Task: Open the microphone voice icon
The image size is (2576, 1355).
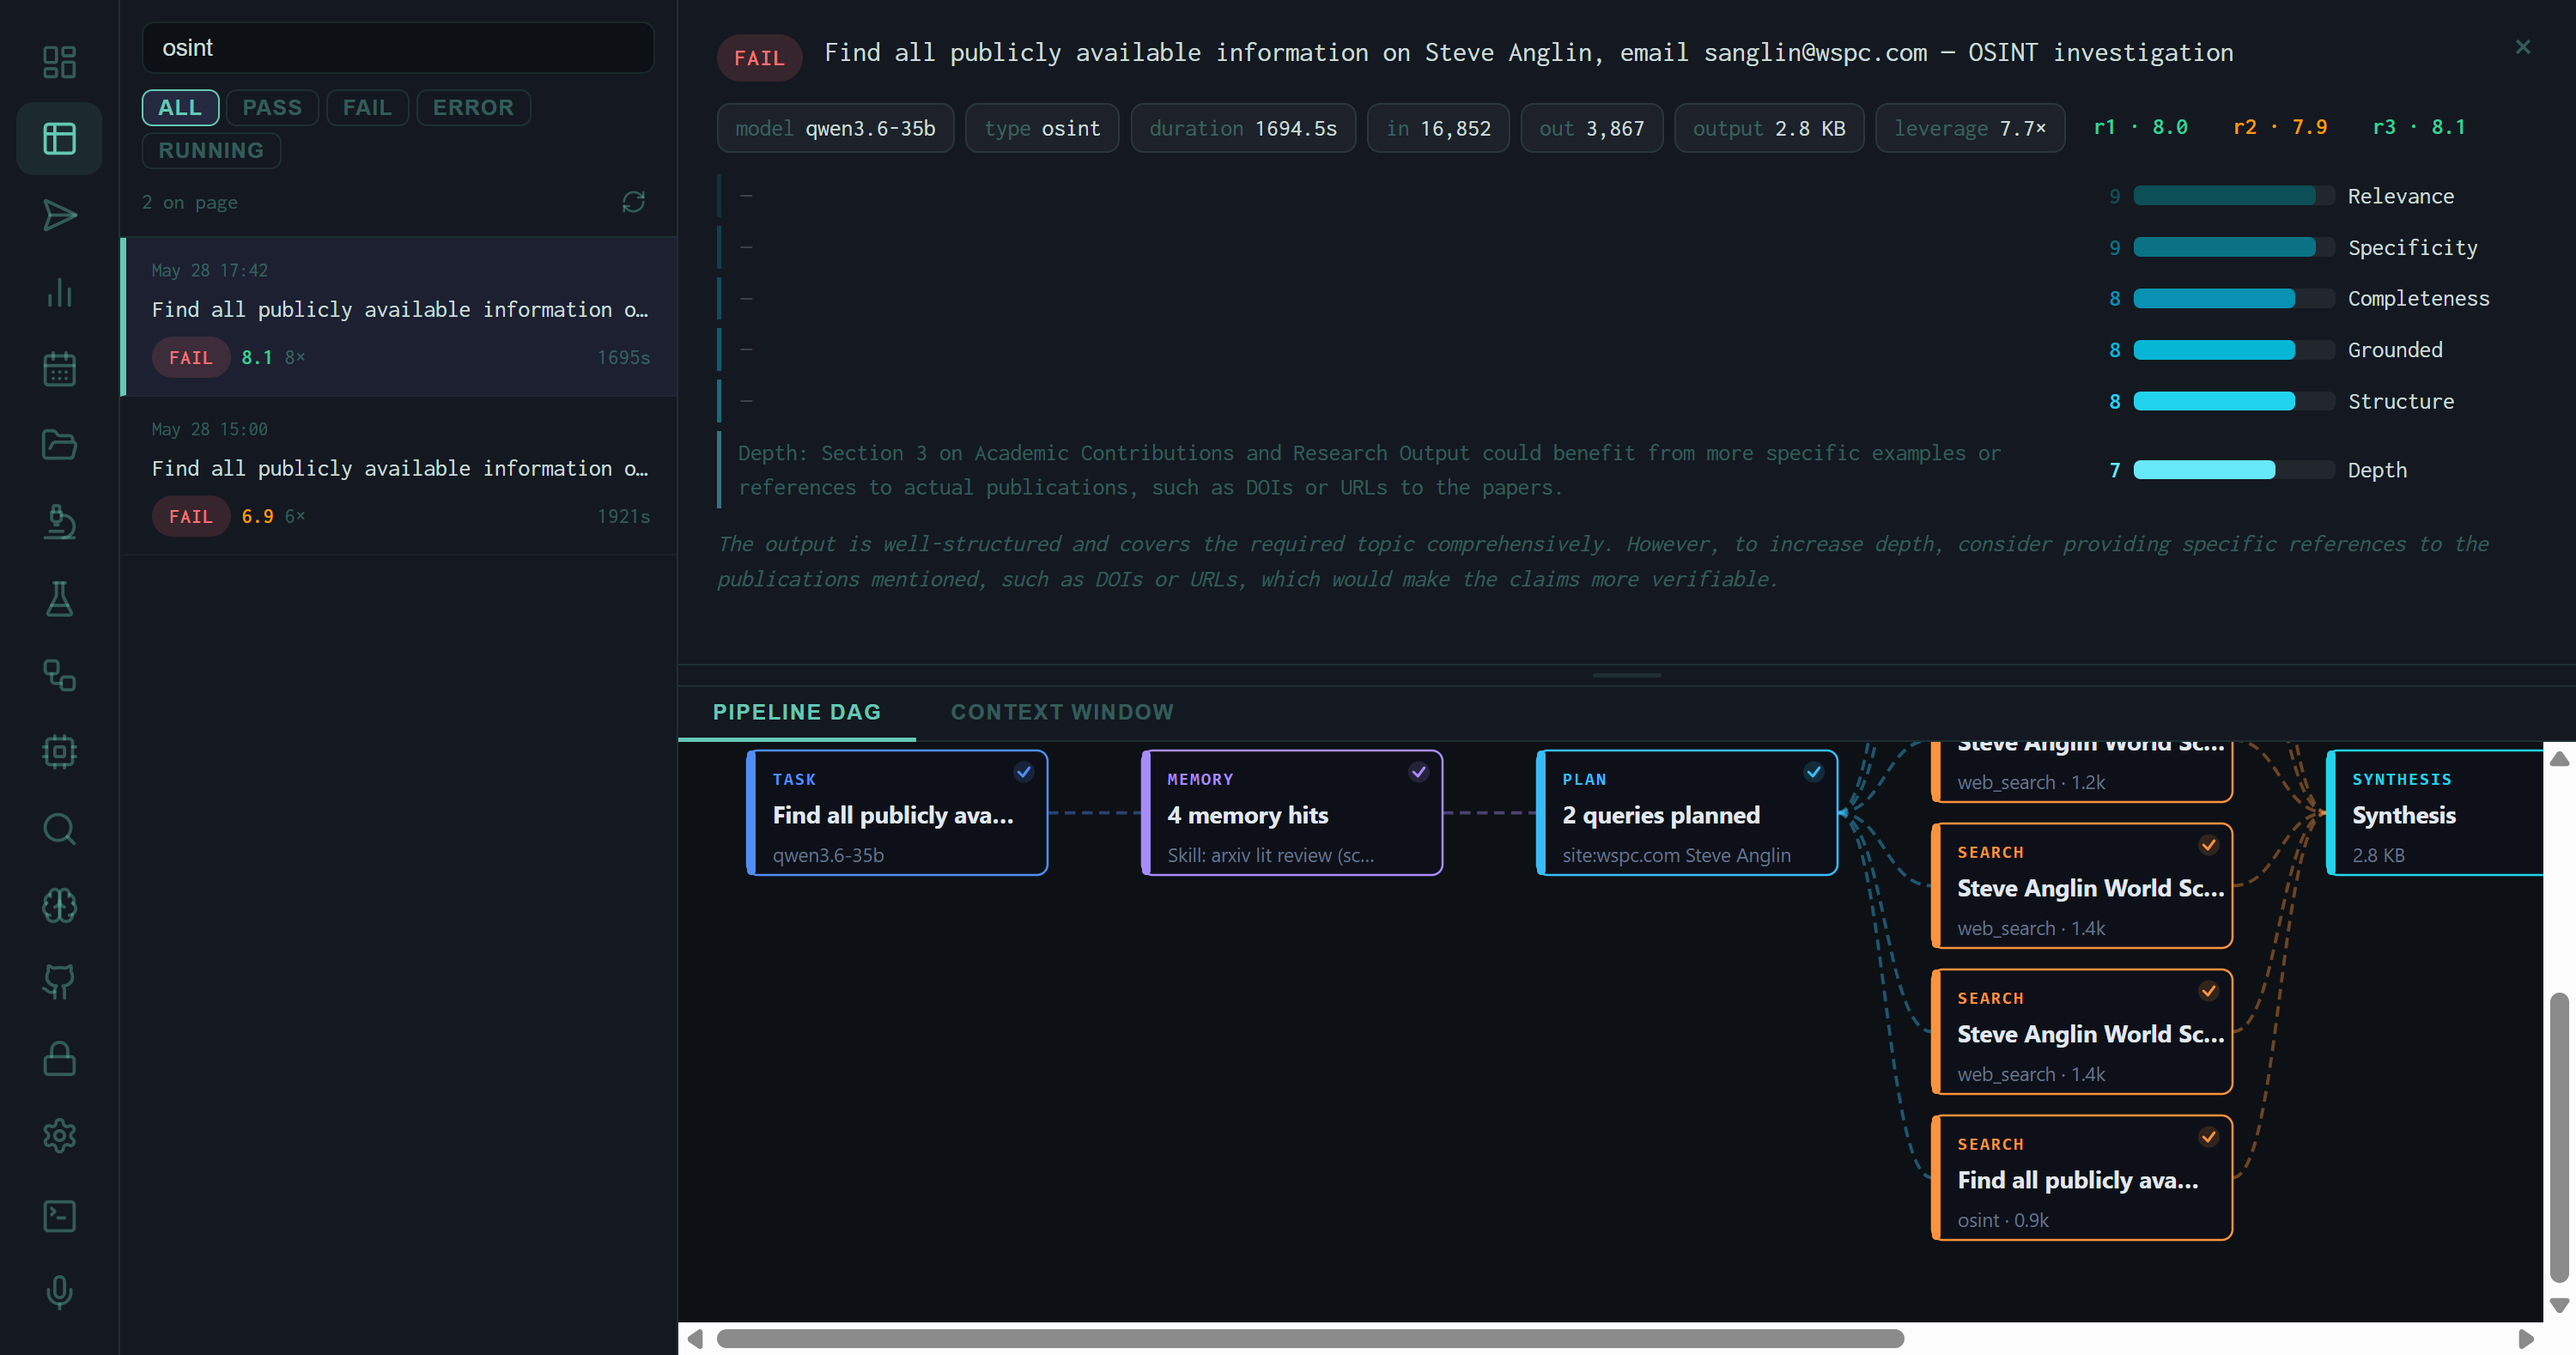Action: (59, 1292)
